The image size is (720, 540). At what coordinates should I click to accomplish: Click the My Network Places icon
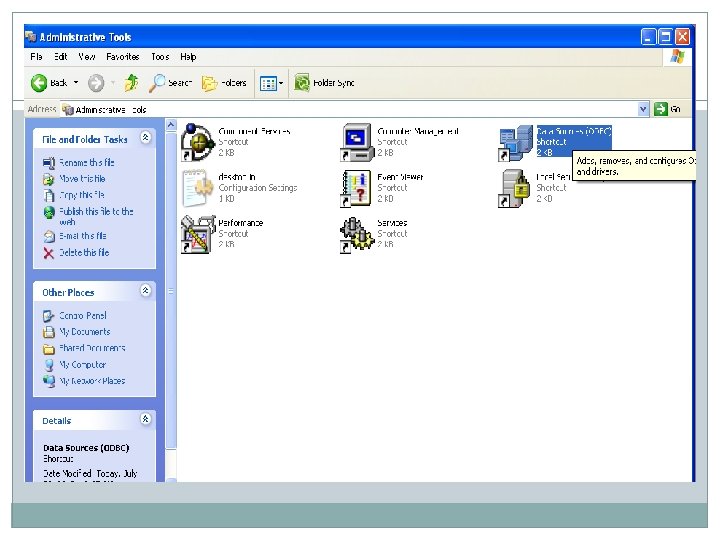pyautogui.click(x=49, y=381)
